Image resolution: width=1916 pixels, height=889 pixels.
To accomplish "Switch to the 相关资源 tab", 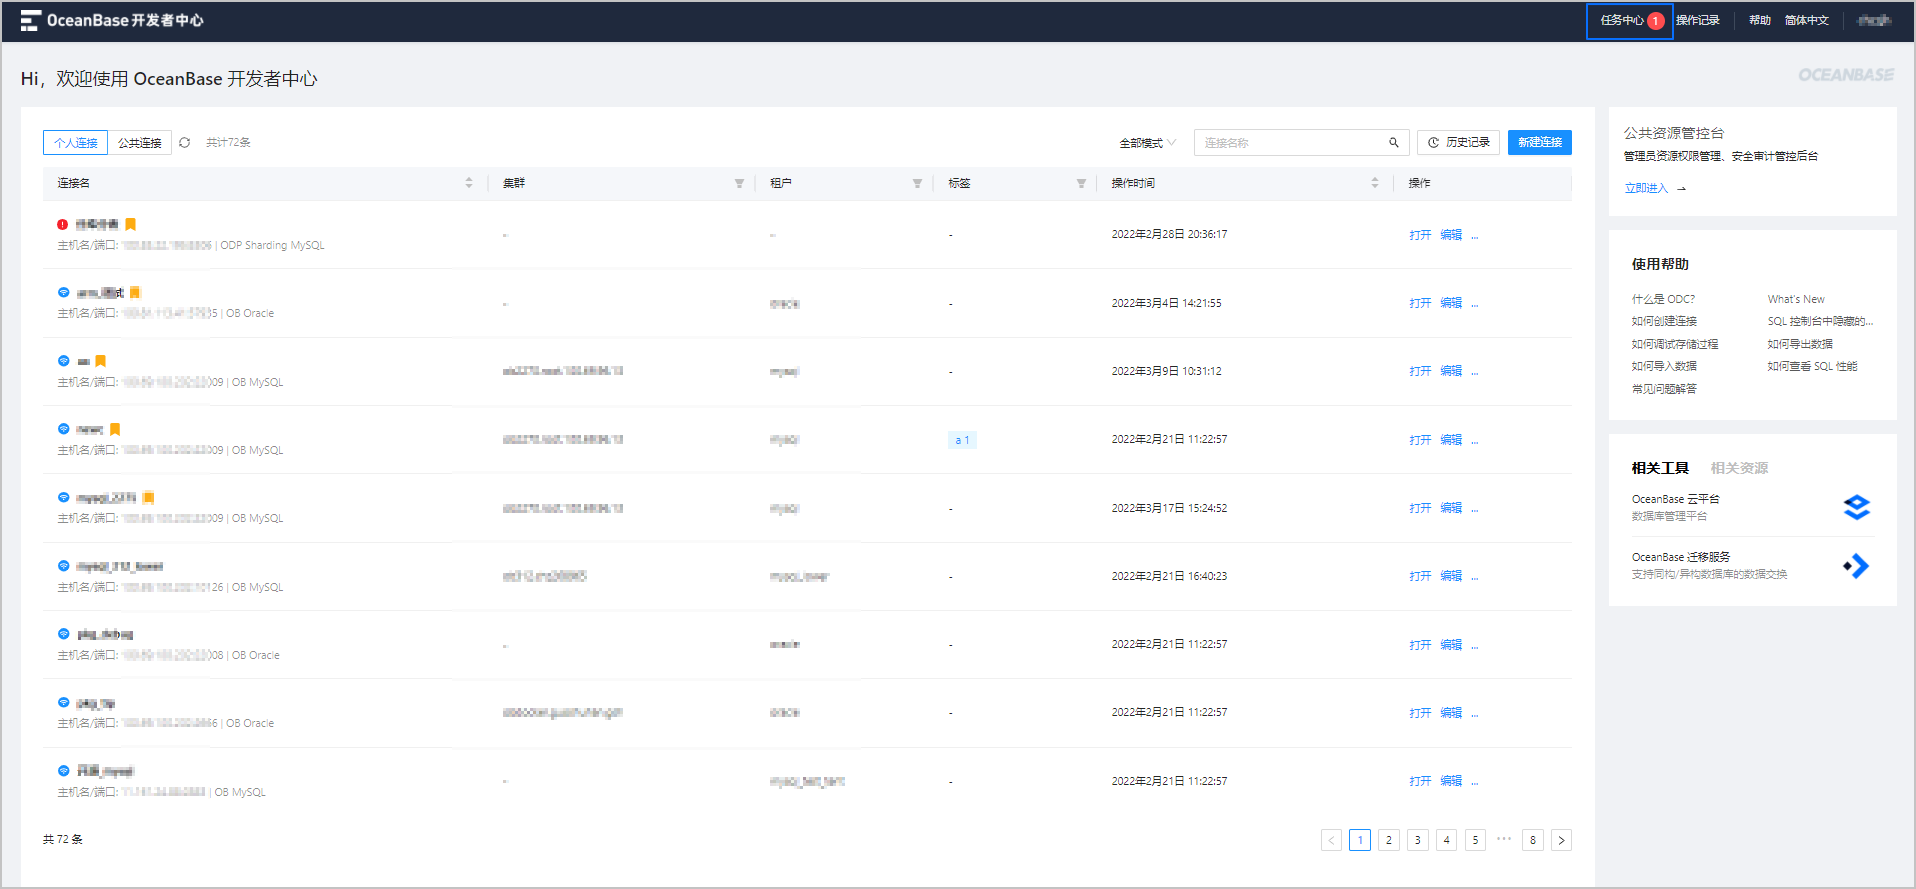I will (1739, 468).
